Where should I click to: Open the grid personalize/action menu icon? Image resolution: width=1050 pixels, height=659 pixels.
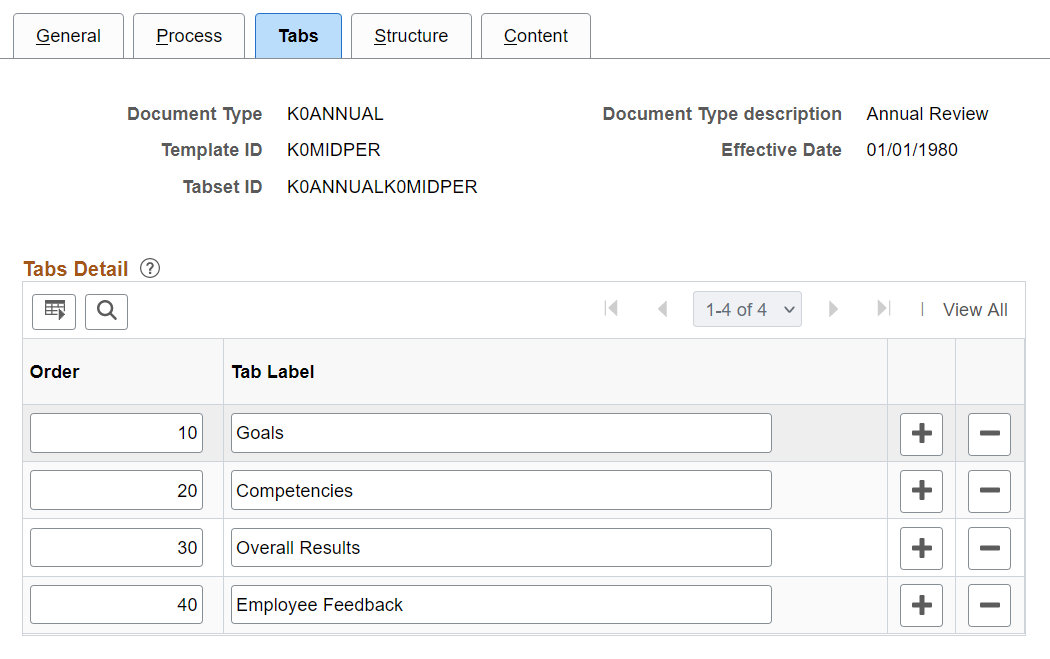(x=54, y=311)
